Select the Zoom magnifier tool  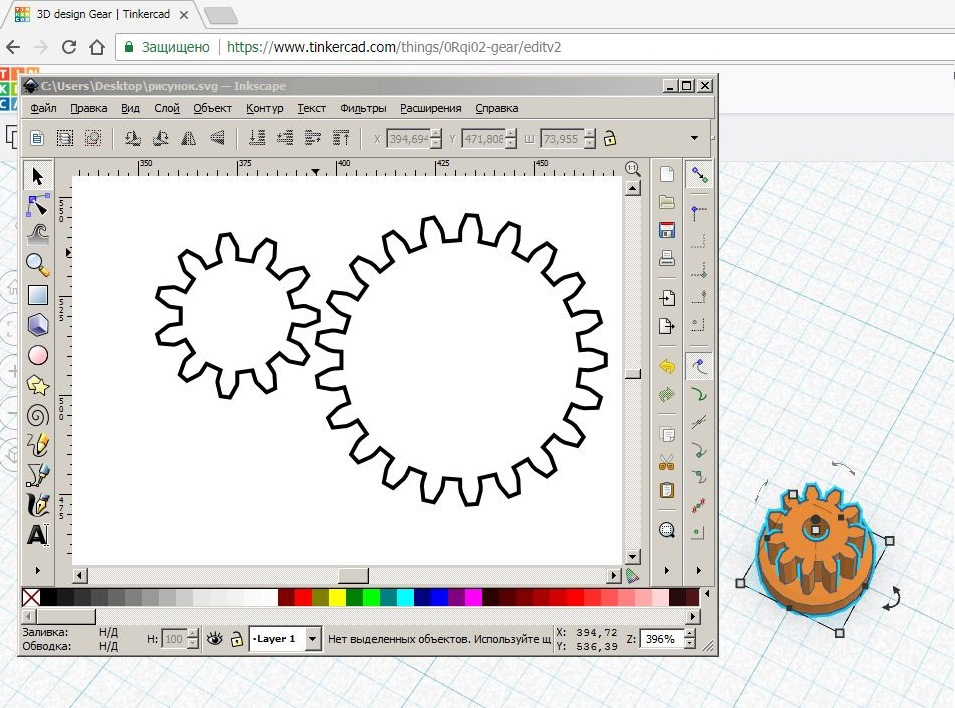[38, 264]
